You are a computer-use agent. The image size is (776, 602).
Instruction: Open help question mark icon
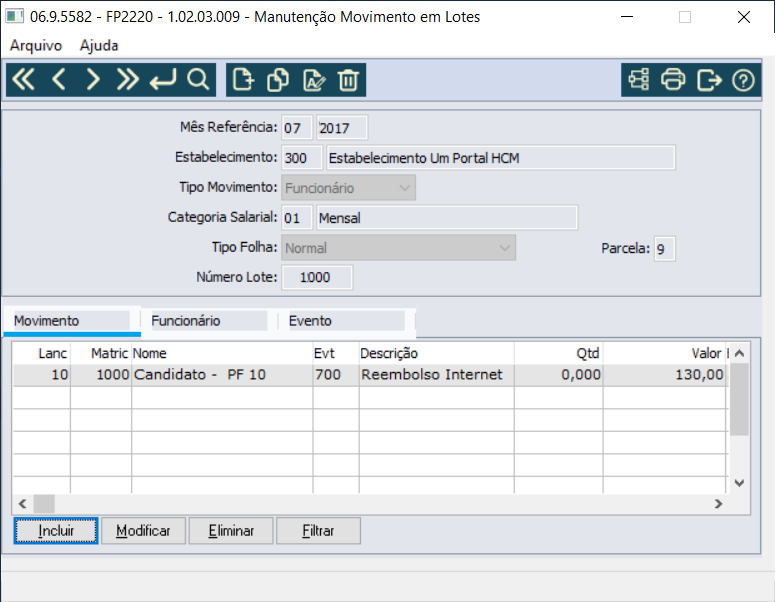[743, 80]
